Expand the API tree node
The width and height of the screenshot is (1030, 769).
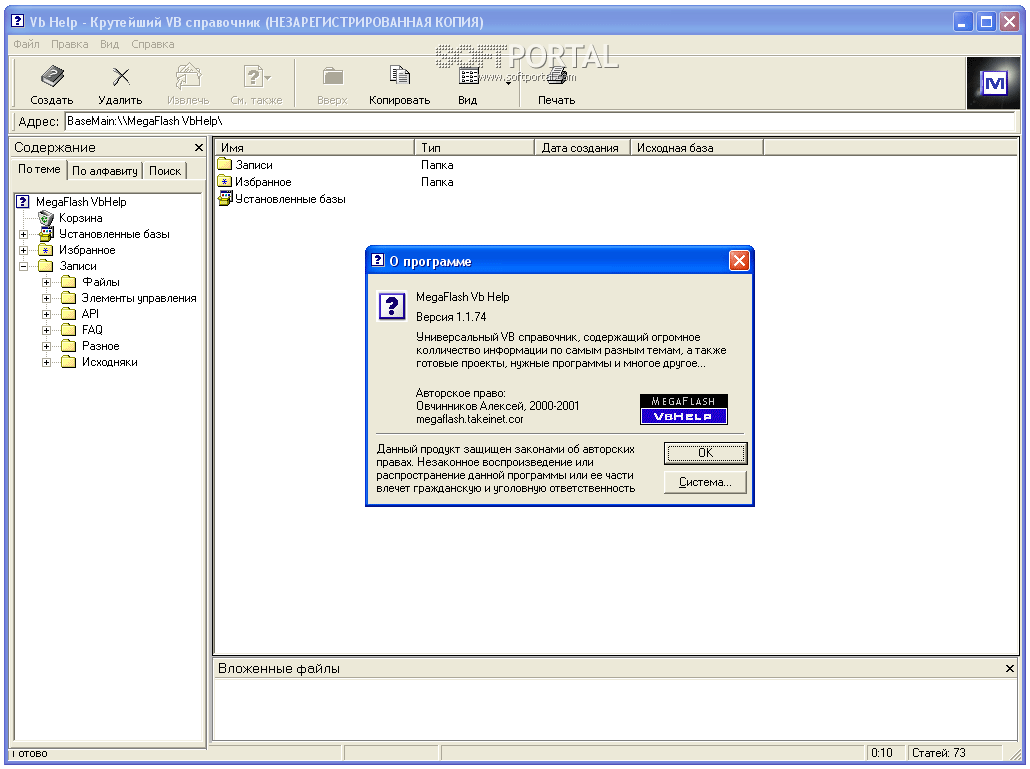tap(47, 315)
